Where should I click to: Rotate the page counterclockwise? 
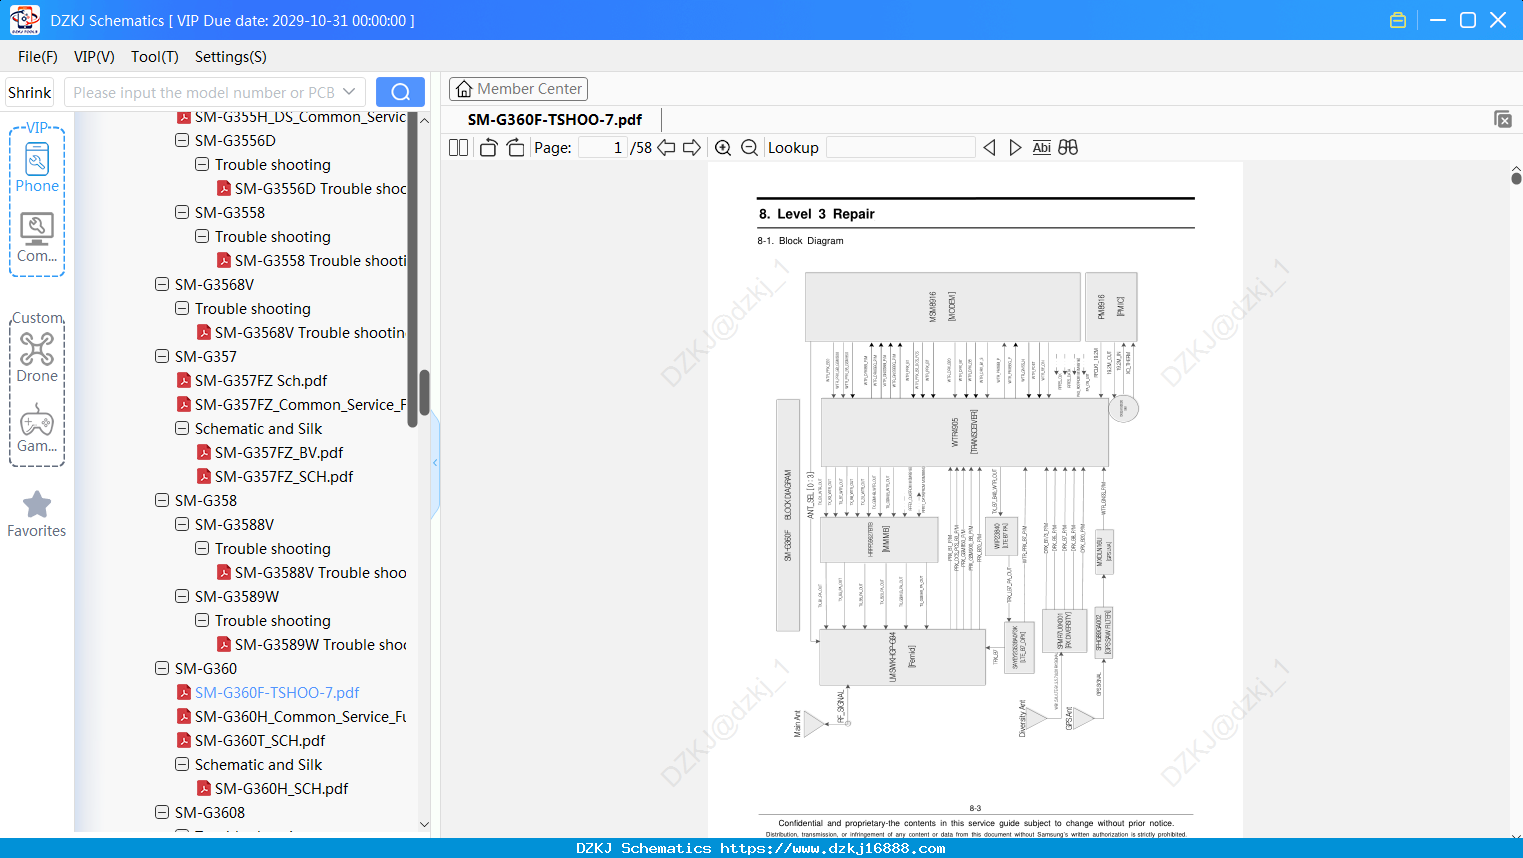point(488,148)
